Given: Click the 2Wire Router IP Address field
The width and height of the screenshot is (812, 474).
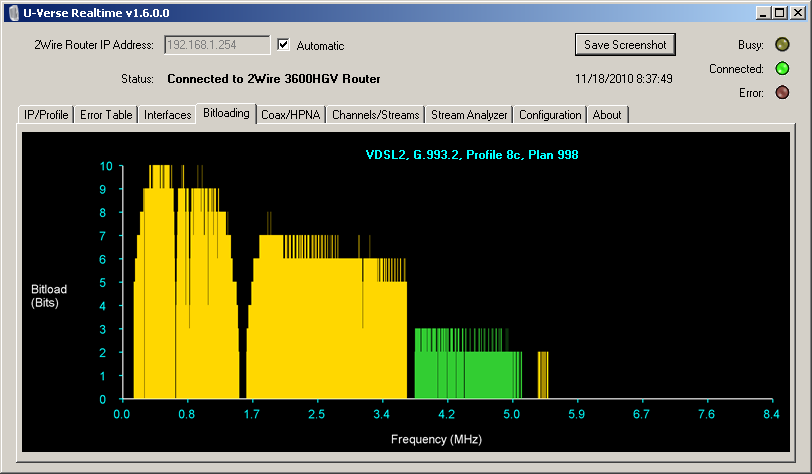Looking at the screenshot, I should (215, 45).
